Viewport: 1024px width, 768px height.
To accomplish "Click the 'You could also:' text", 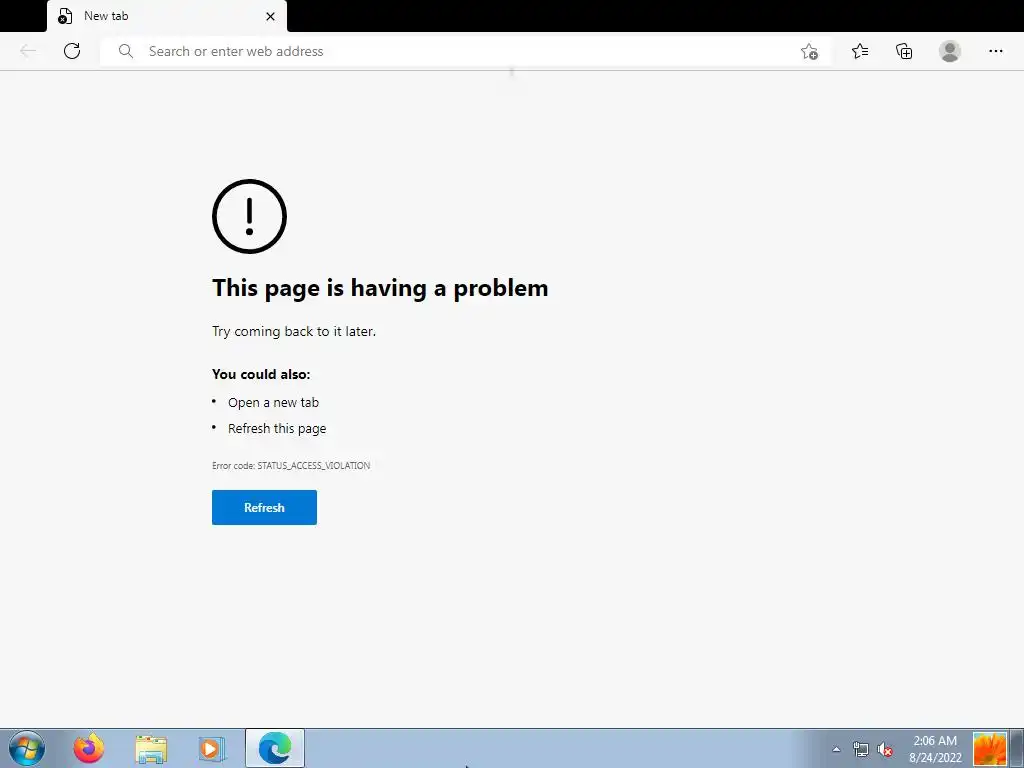I will click(261, 374).
